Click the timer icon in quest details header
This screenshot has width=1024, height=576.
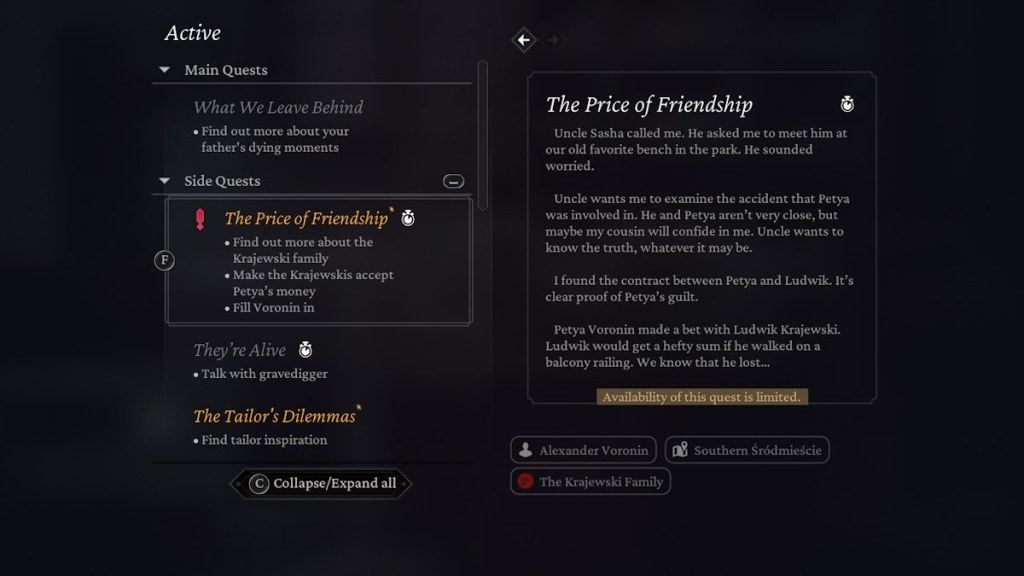(x=847, y=104)
